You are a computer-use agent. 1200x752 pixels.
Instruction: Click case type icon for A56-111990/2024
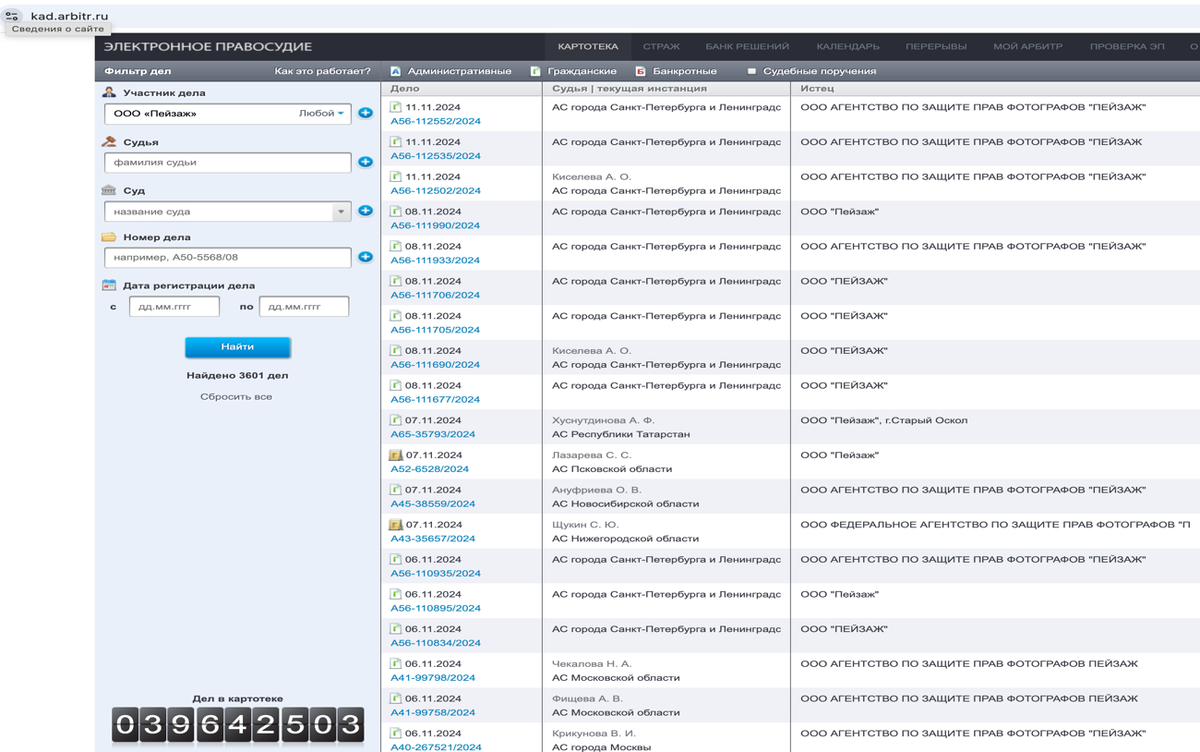click(x=396, y=211)
